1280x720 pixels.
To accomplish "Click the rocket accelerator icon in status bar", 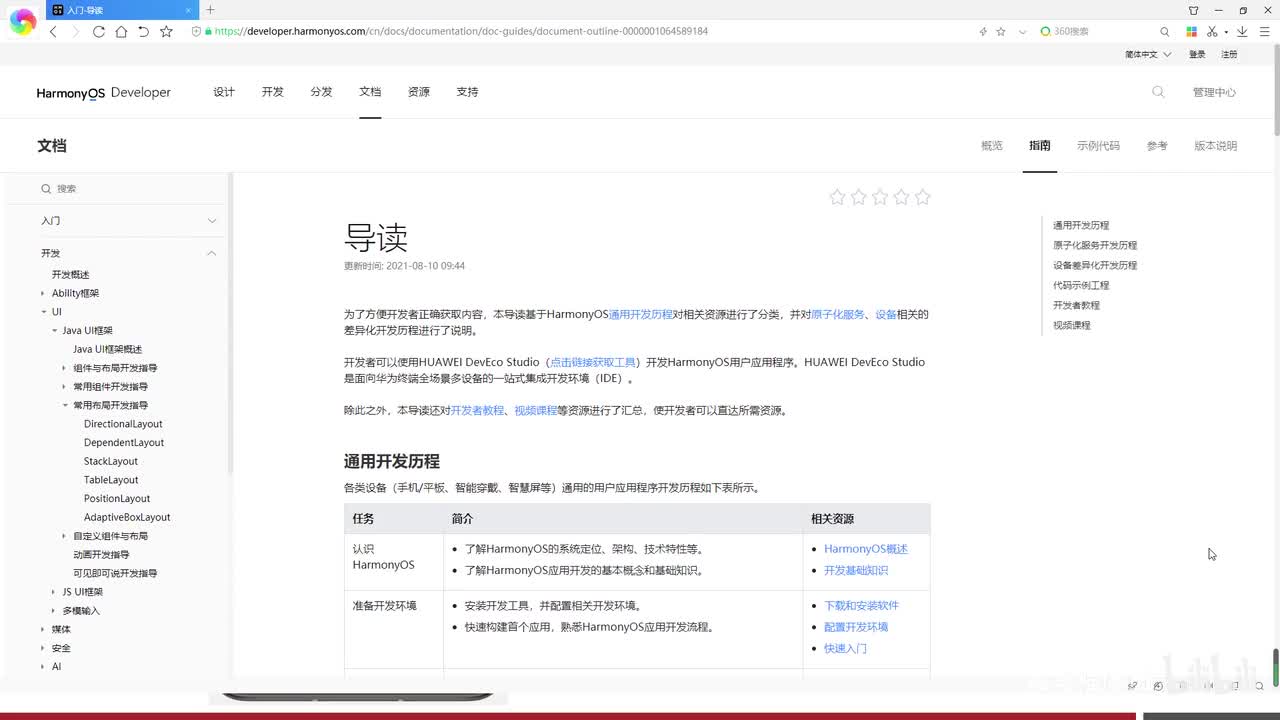I will coord(1132,686).
